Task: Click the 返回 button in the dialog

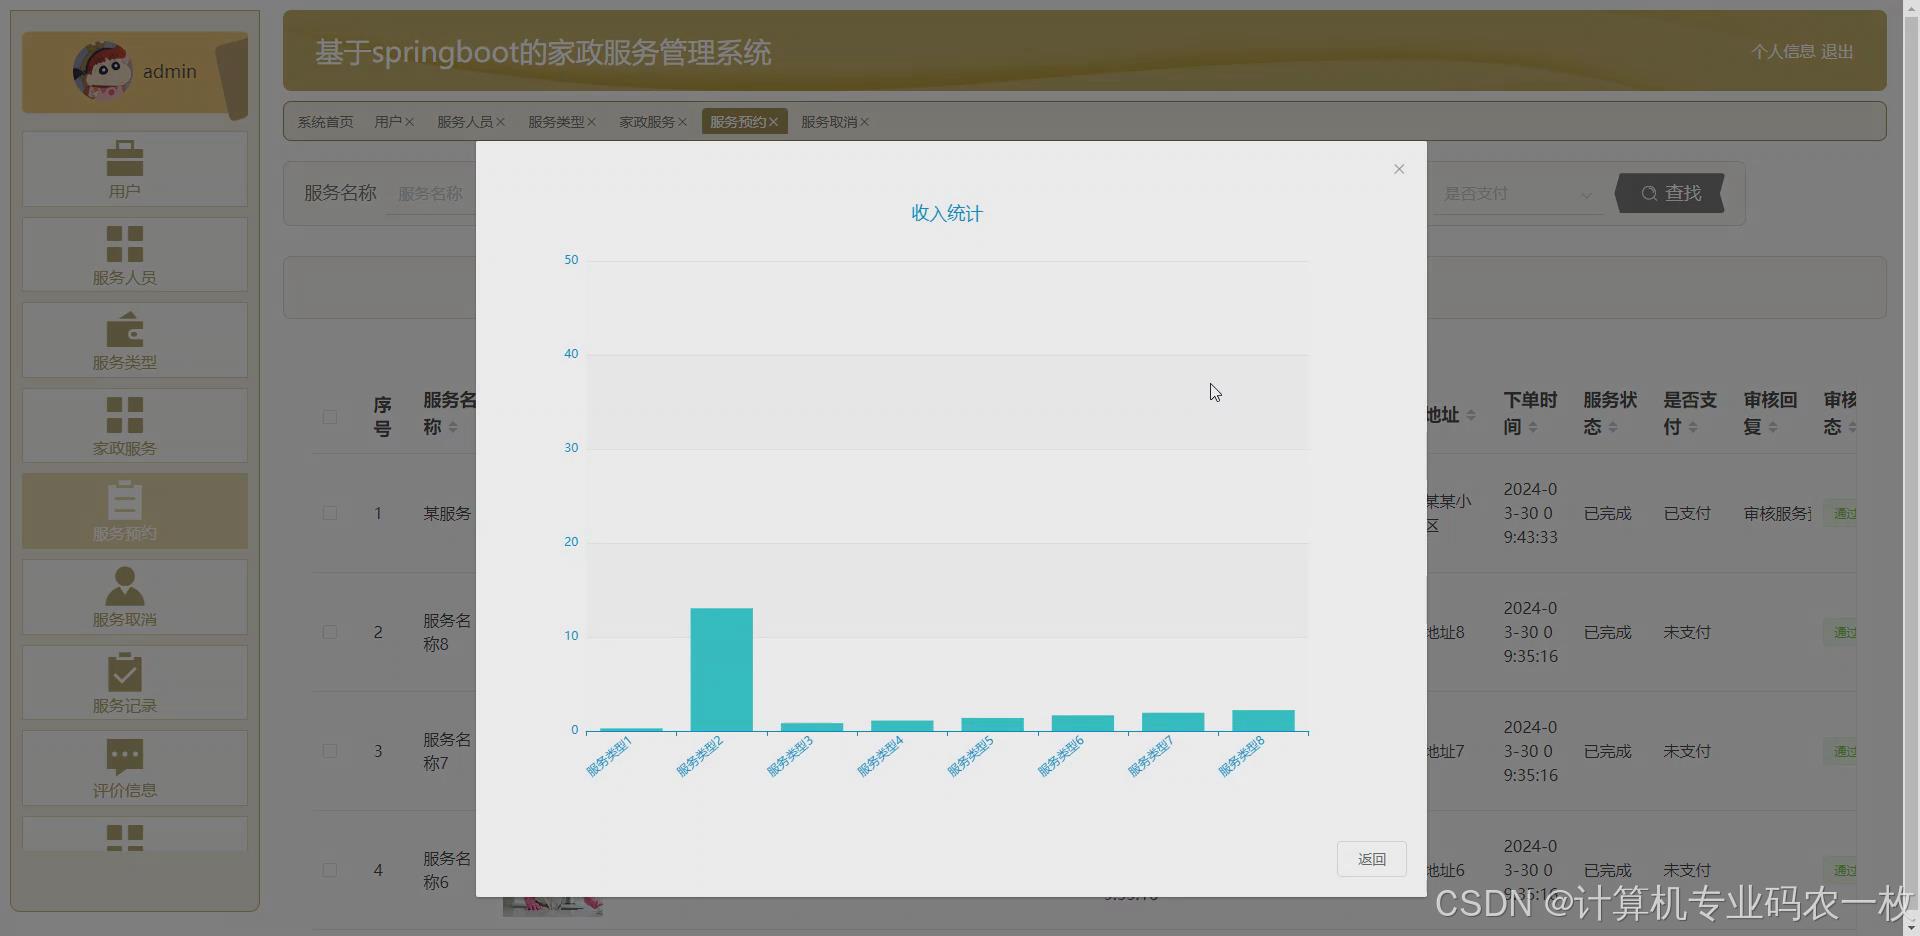Action: tap(1371, 859)
